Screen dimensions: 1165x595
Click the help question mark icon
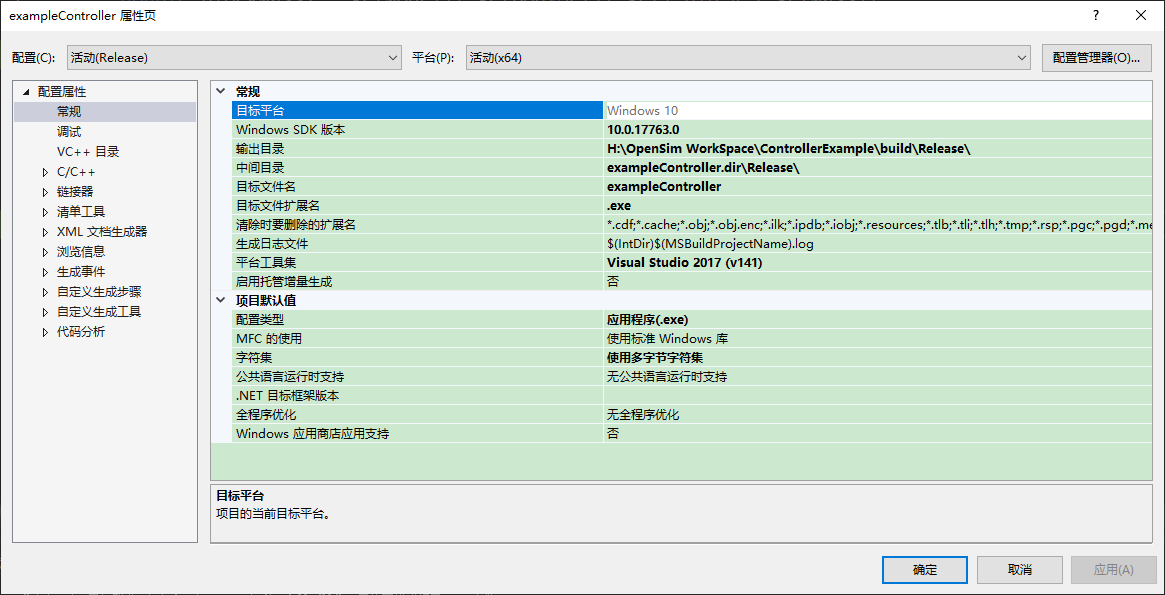pos(1095,15)
